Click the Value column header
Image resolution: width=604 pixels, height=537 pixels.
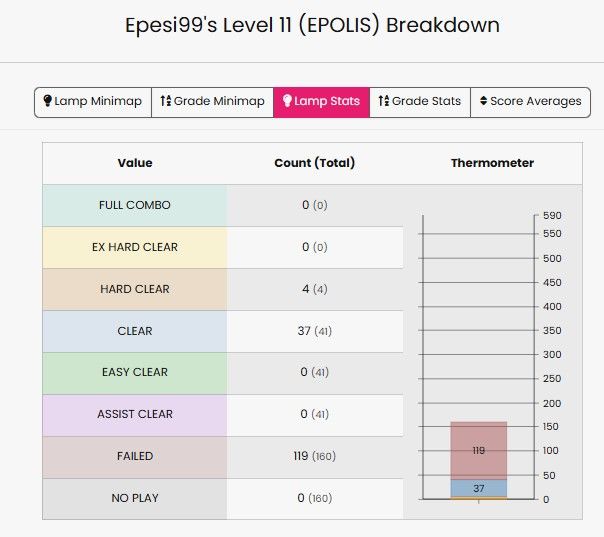(x=135, y=163)
